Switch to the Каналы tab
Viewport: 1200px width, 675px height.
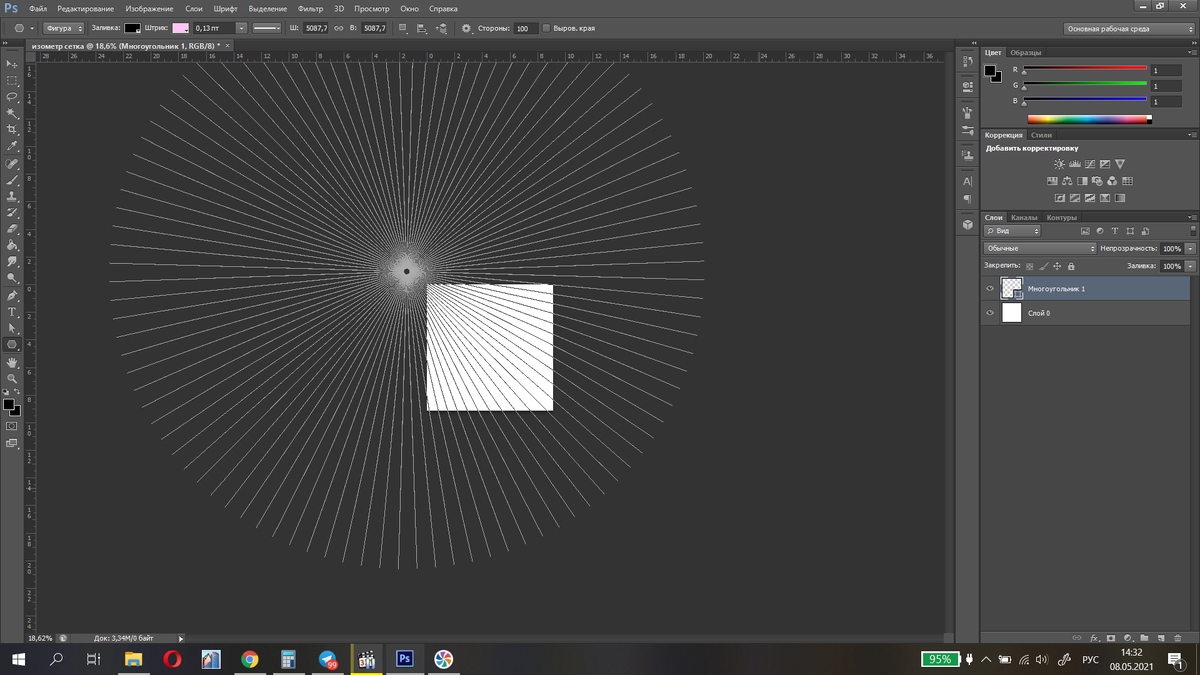click(x=1023, y=217)
